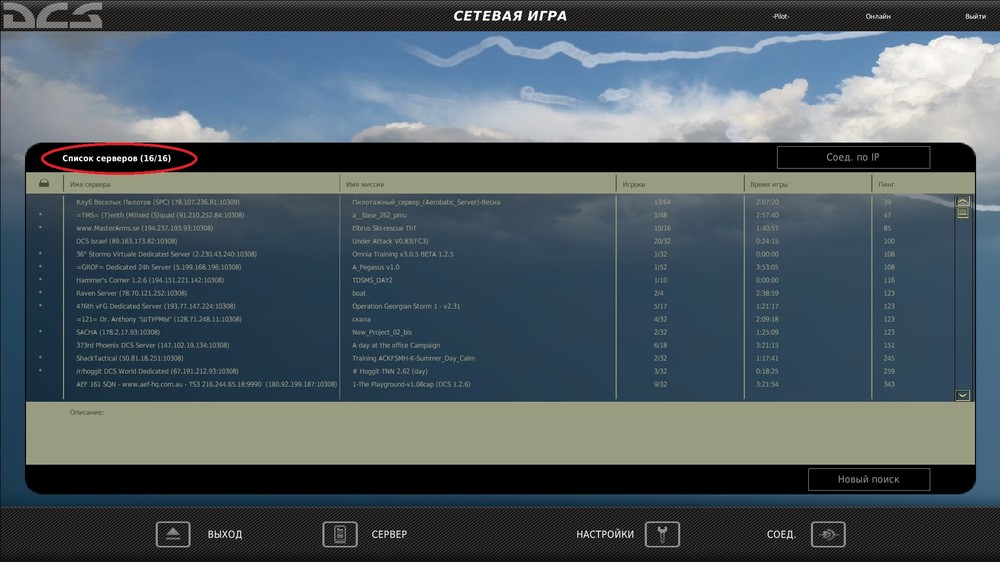Click the НАСТРОЙКИ label

[605, 535]
